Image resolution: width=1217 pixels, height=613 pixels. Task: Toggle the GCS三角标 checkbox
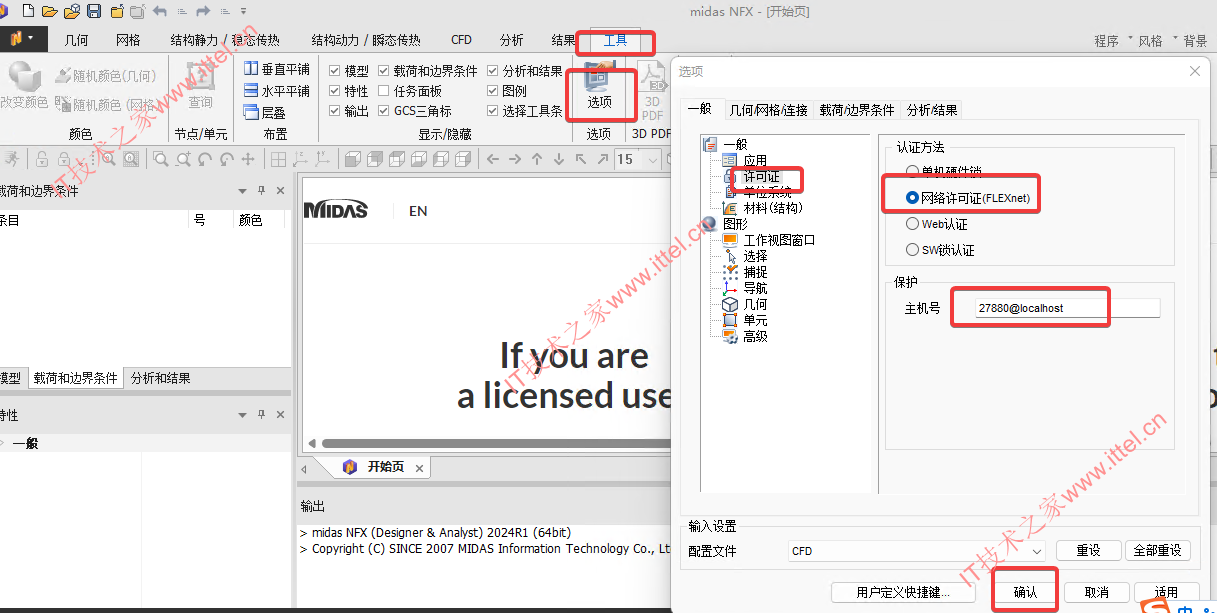click(384, 111)
